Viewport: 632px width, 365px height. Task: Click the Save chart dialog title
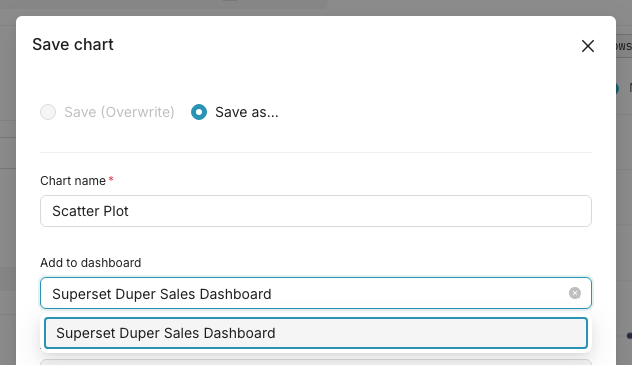tap(73, 44)
